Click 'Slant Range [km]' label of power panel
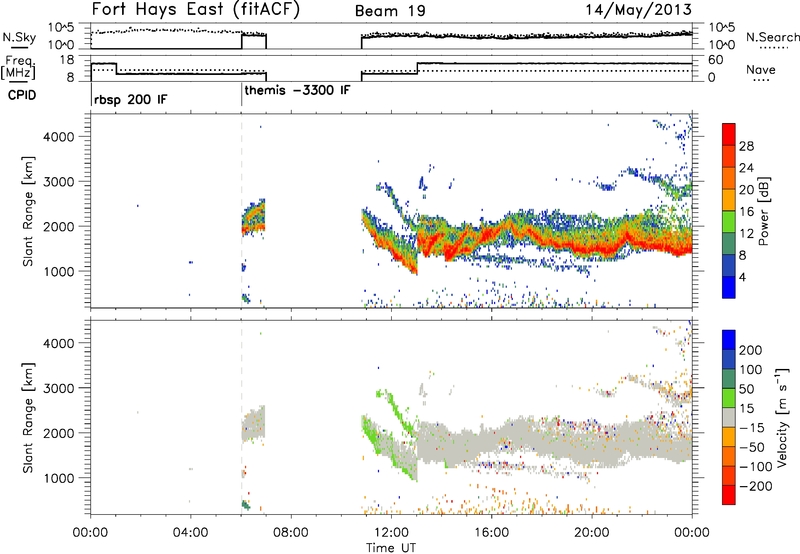The height and width of the screenshot is (554, 800). tap(28, 211)
